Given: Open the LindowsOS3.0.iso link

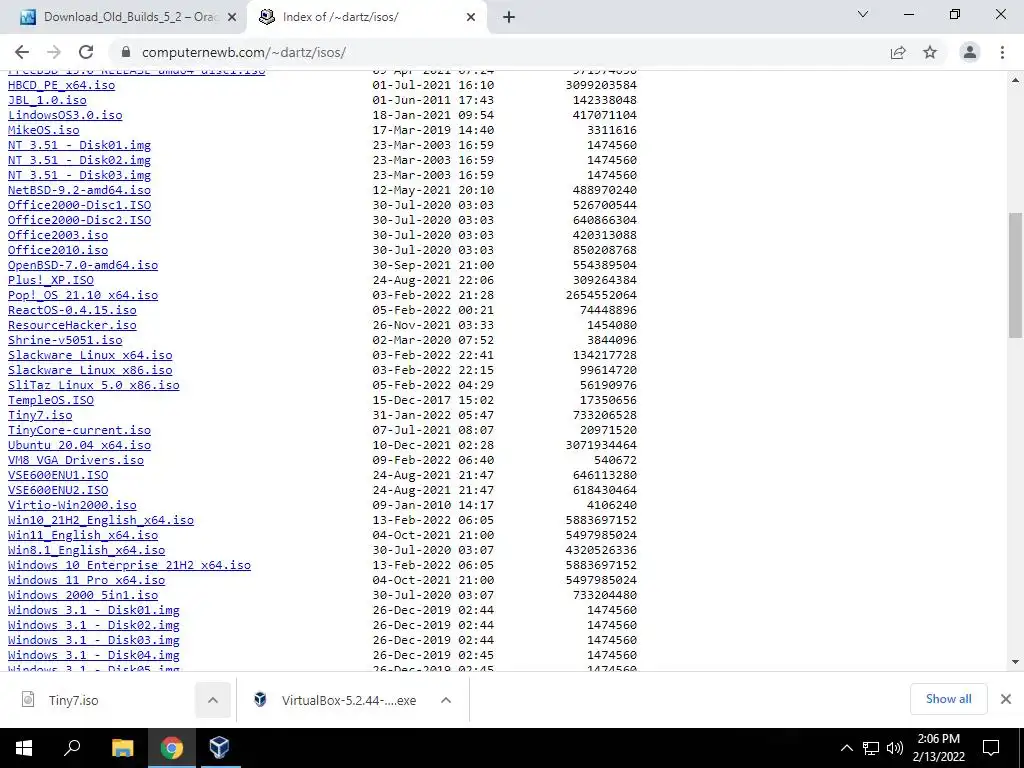Looking at the screenshot, I should coord(65,115).
